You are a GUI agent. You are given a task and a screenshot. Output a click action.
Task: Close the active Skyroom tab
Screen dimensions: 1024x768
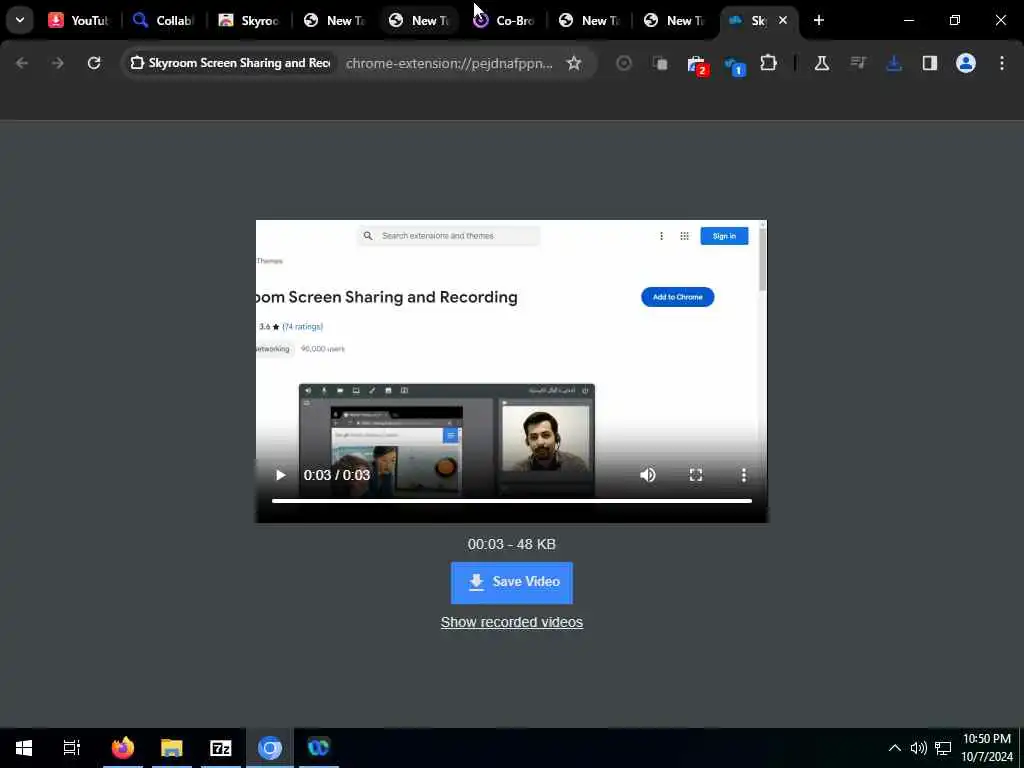(783, 20)
